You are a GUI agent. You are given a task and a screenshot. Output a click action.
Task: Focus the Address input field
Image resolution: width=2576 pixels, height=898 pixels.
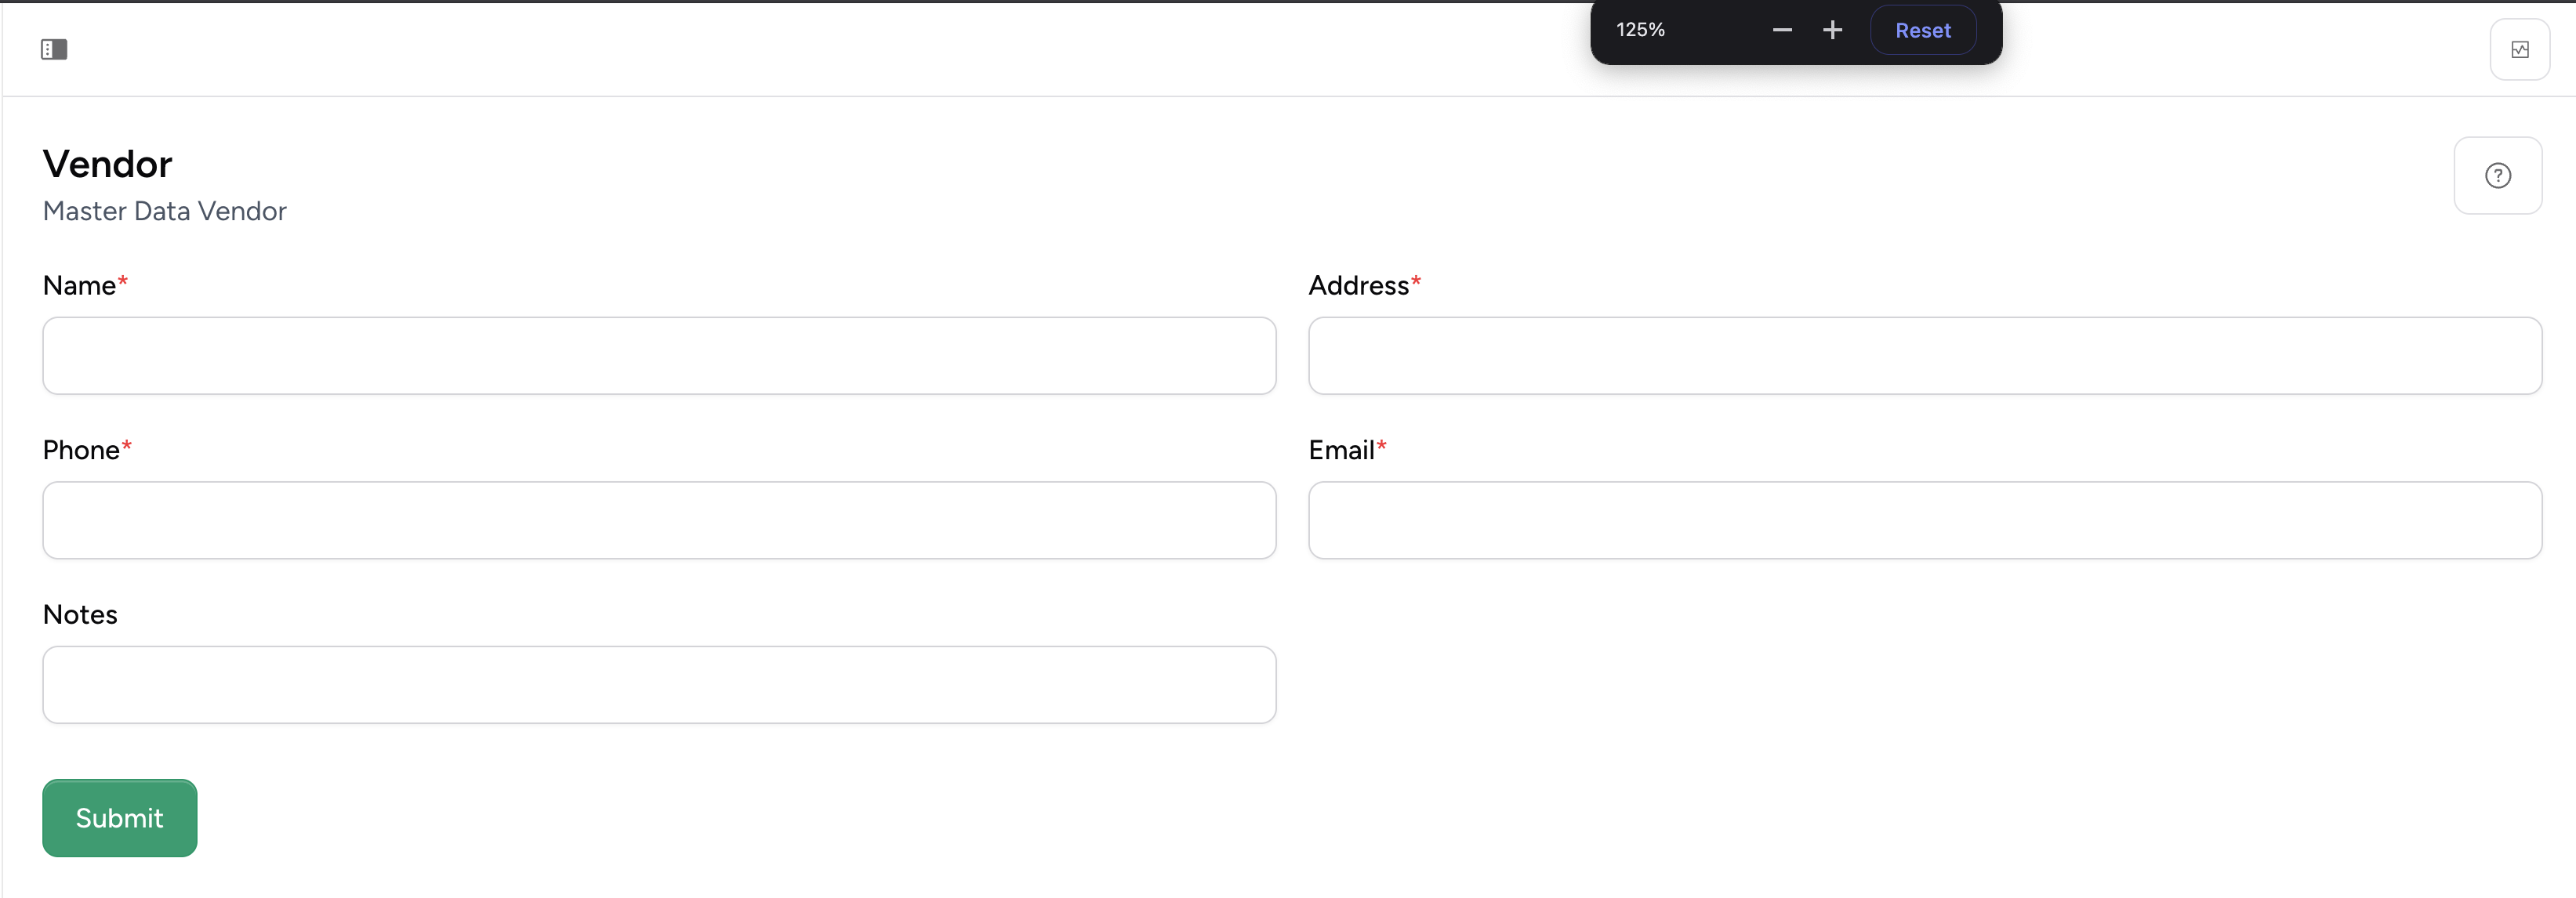coord(1924,356)
